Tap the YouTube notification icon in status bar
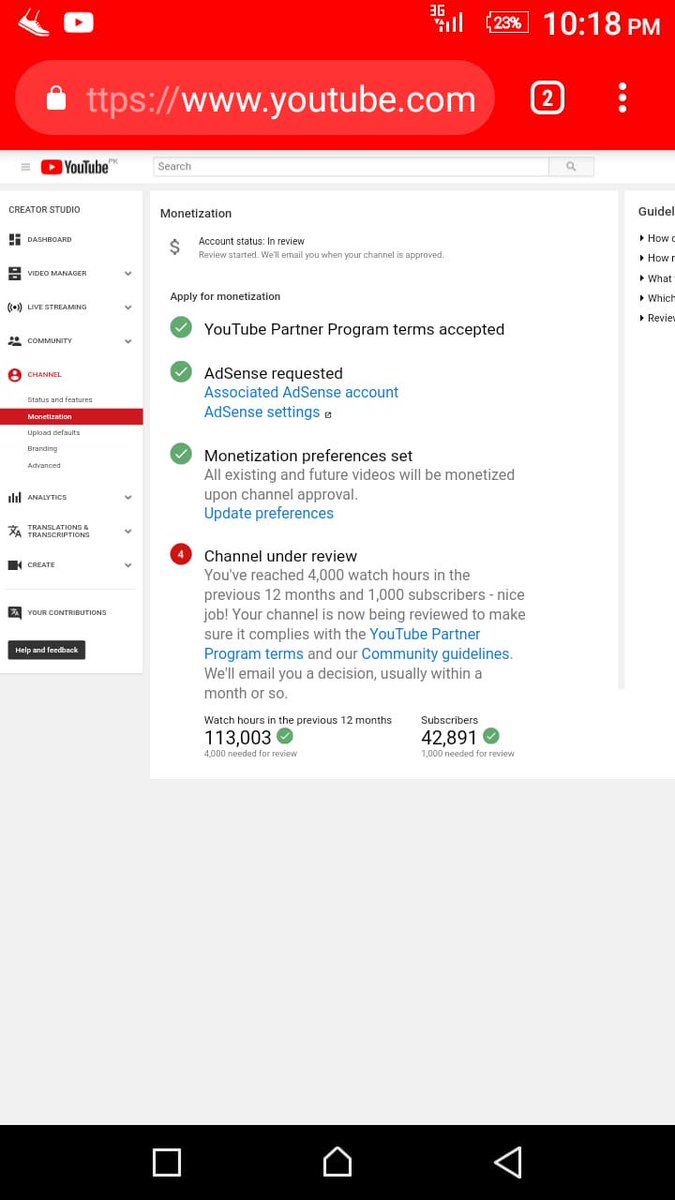 [79, 22]
